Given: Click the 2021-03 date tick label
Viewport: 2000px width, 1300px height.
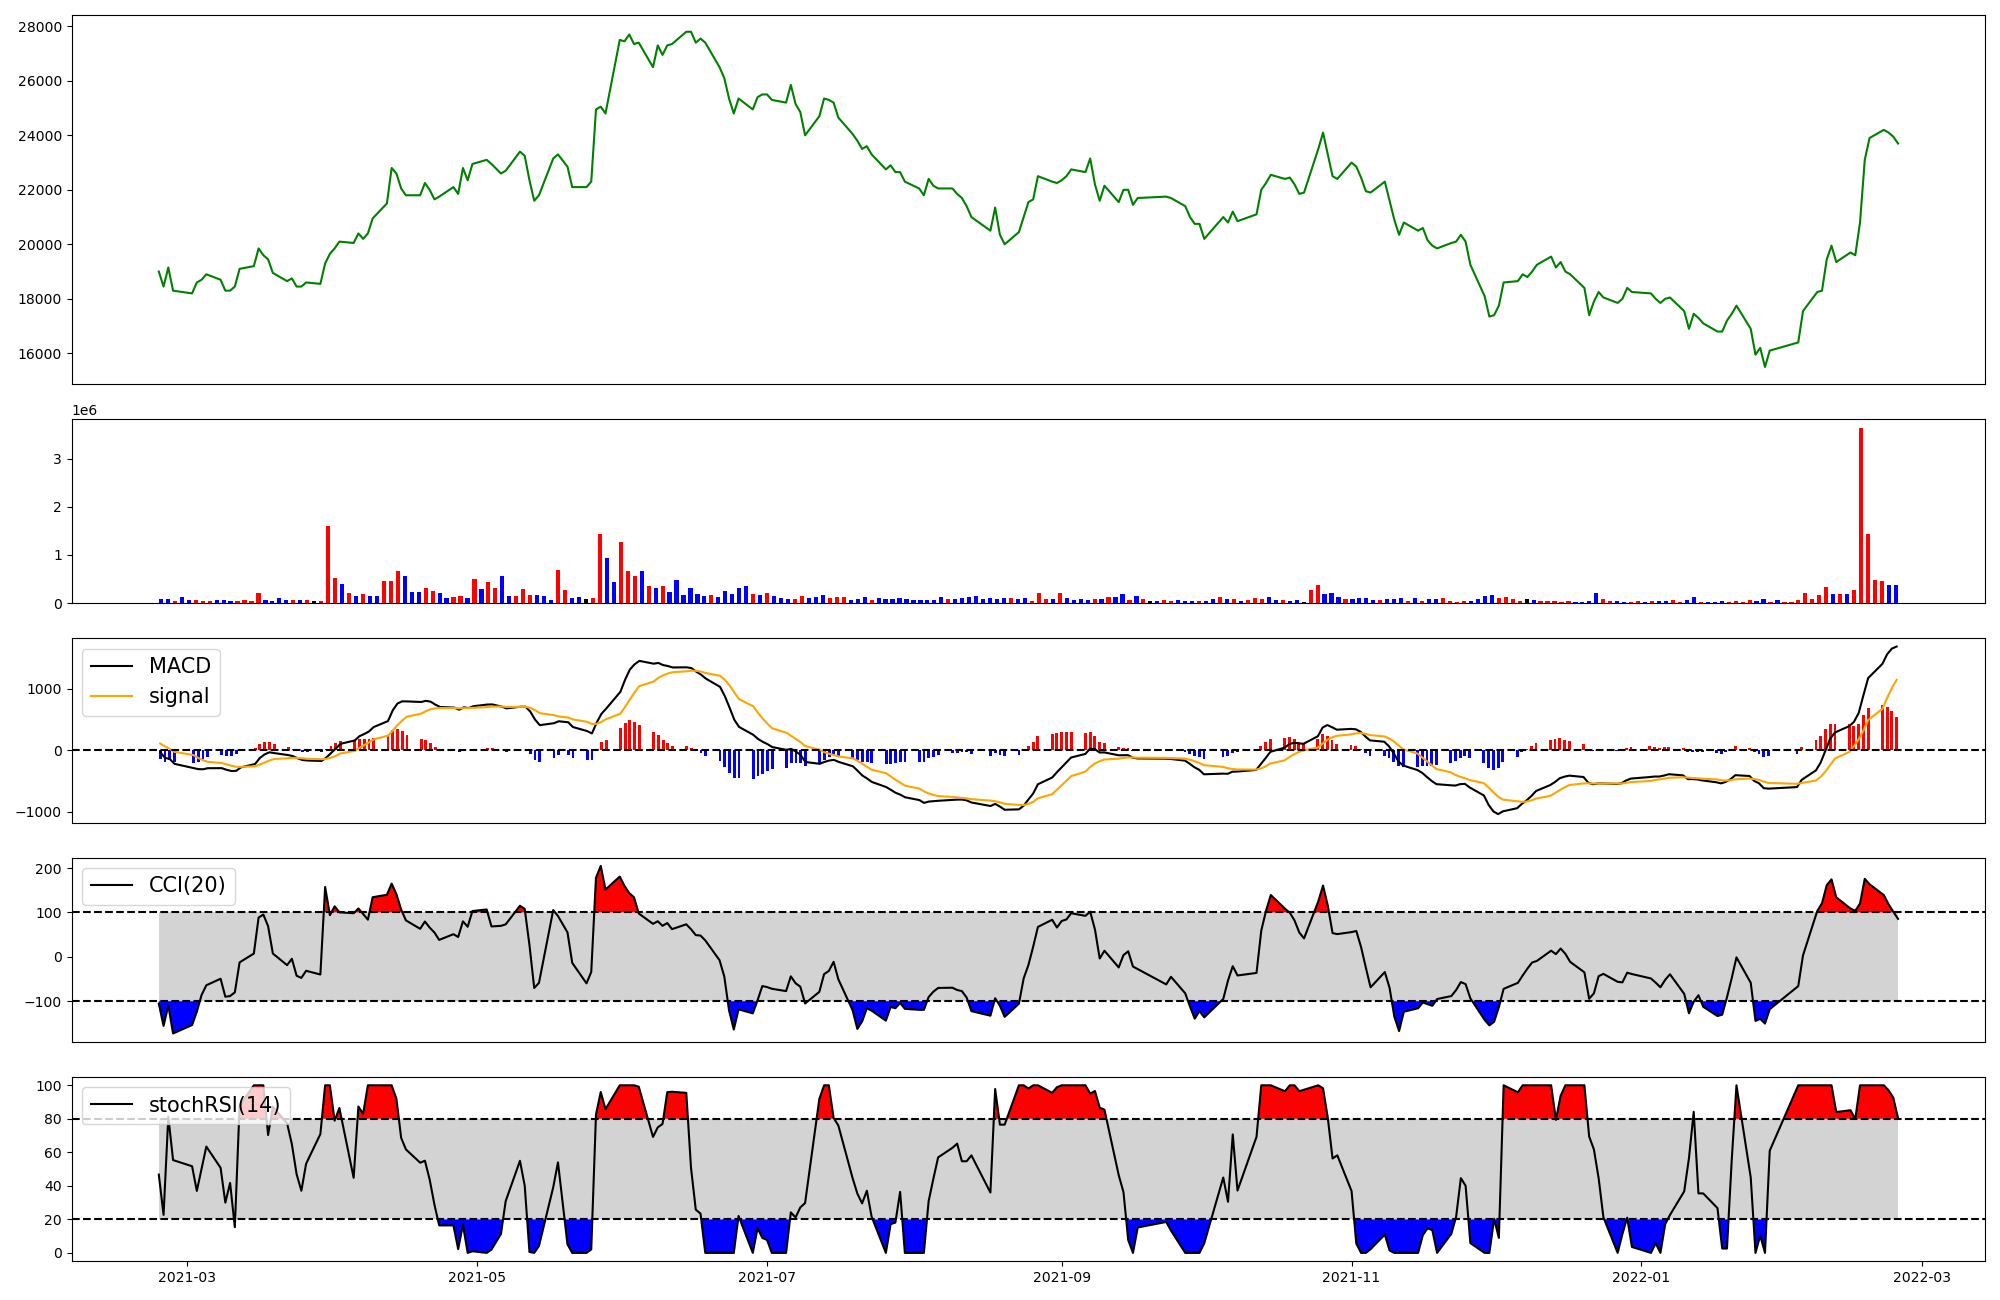Looking at the screenshot, I should click(x=187, y=1277).
